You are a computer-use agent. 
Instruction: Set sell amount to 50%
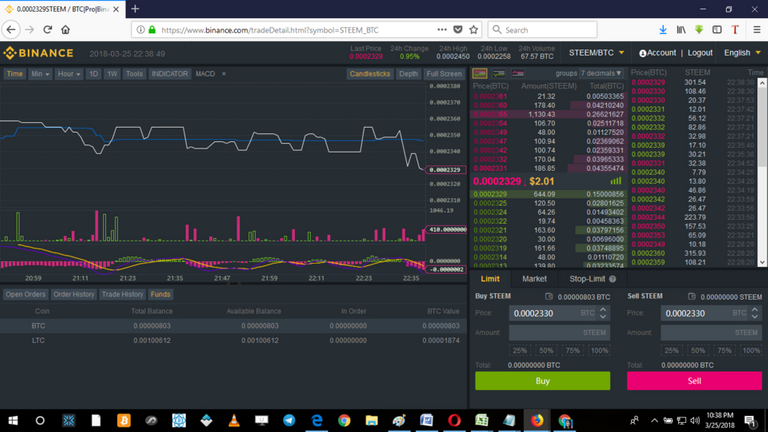[x=697, y=351]
